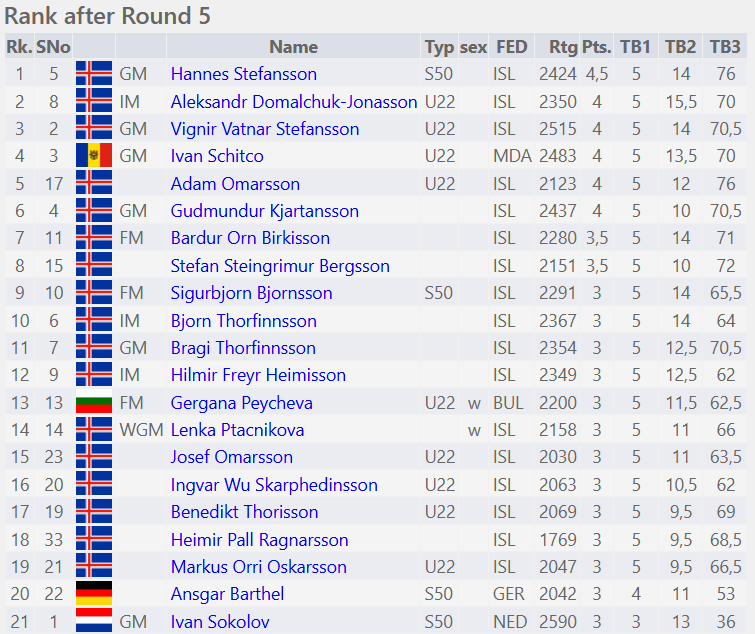Click the TB1 column header
This screenshot has height=634, width=755.
click(635, 47)
